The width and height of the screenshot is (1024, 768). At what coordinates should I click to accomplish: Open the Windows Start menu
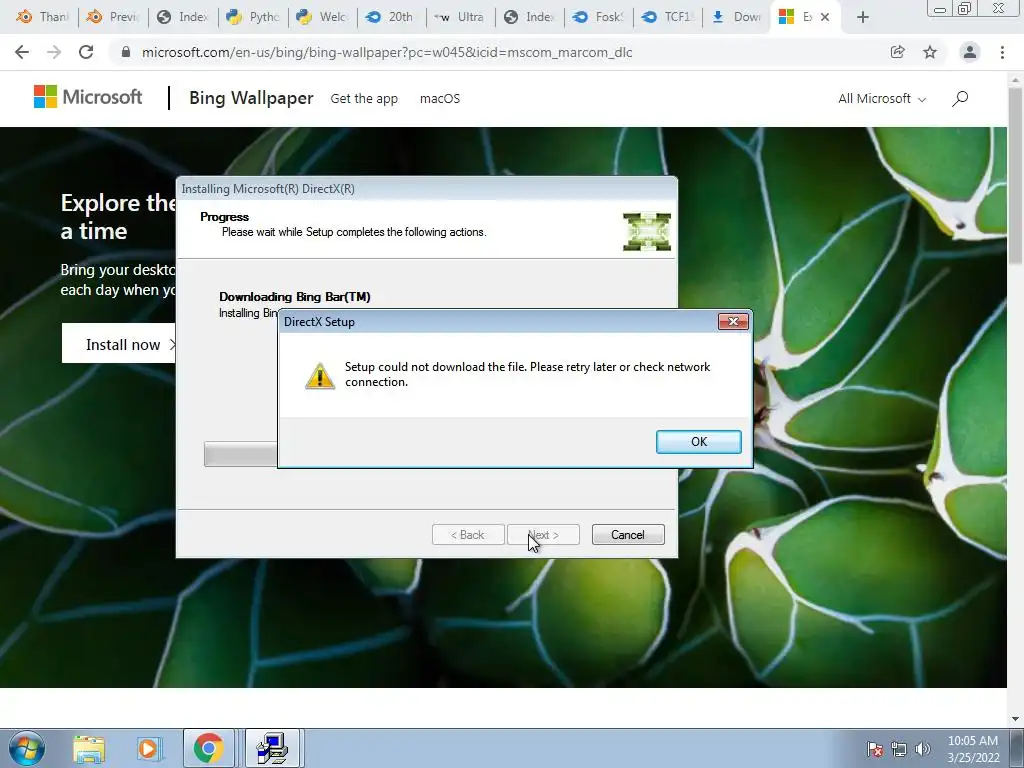[x=27, y=748]
